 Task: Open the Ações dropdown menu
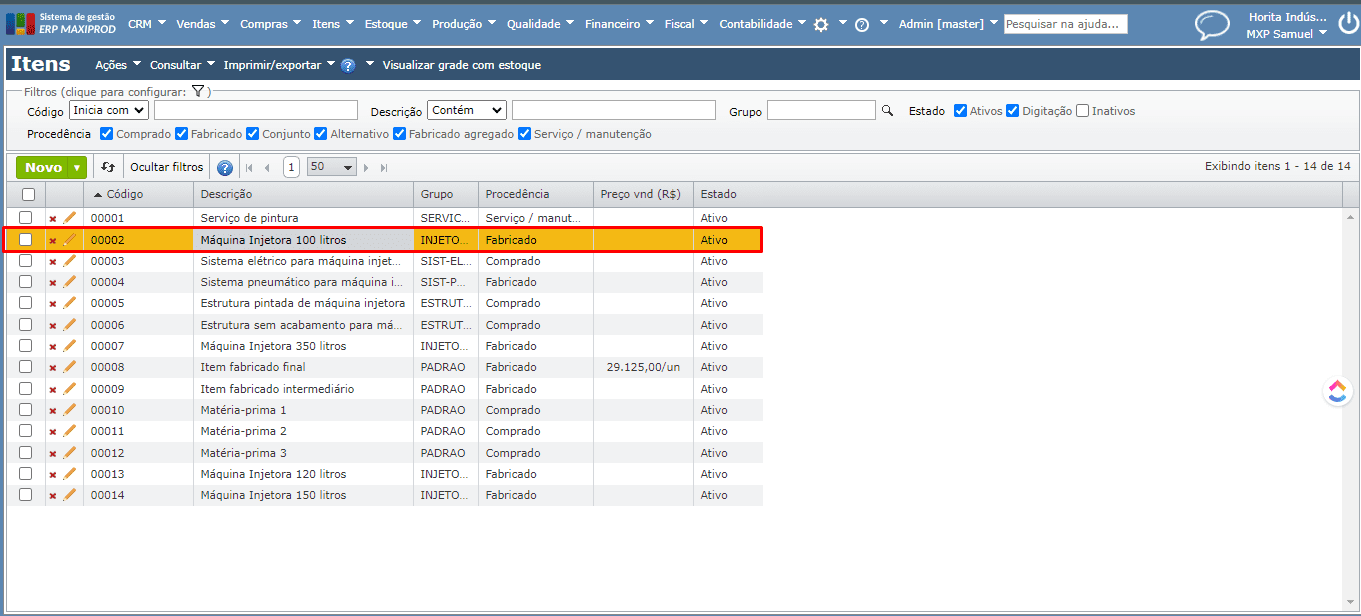(x=118, y=65)
